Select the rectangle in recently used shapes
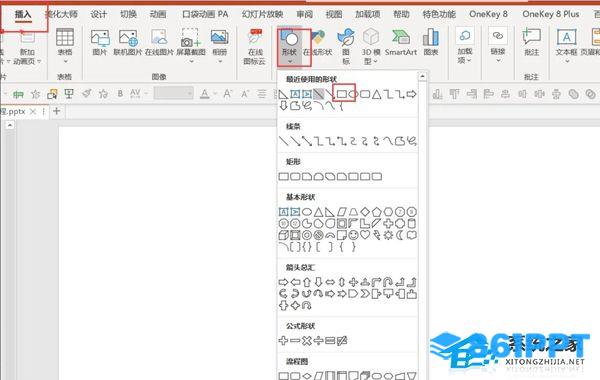Viewport: 600px width, 380px height. pyautogui.click(x=342, y=94)
